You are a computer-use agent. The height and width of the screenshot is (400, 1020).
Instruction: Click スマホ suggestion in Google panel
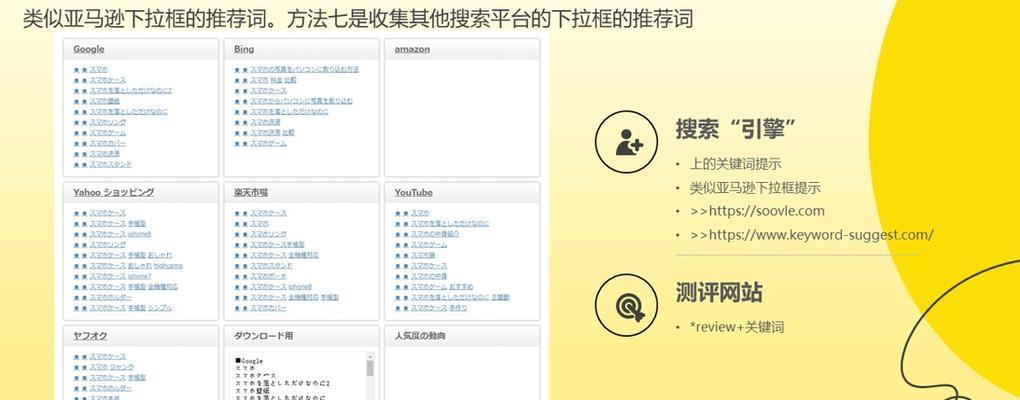pos(98,69)
